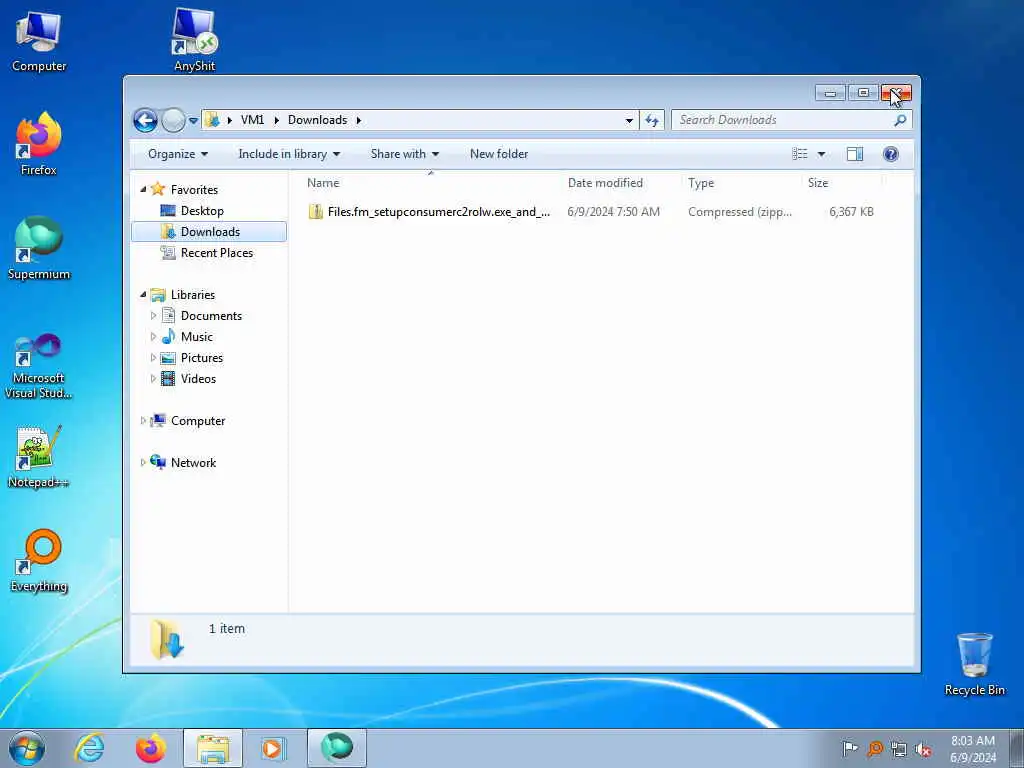Click the muted volume tray icon

[x=923, y=749]
